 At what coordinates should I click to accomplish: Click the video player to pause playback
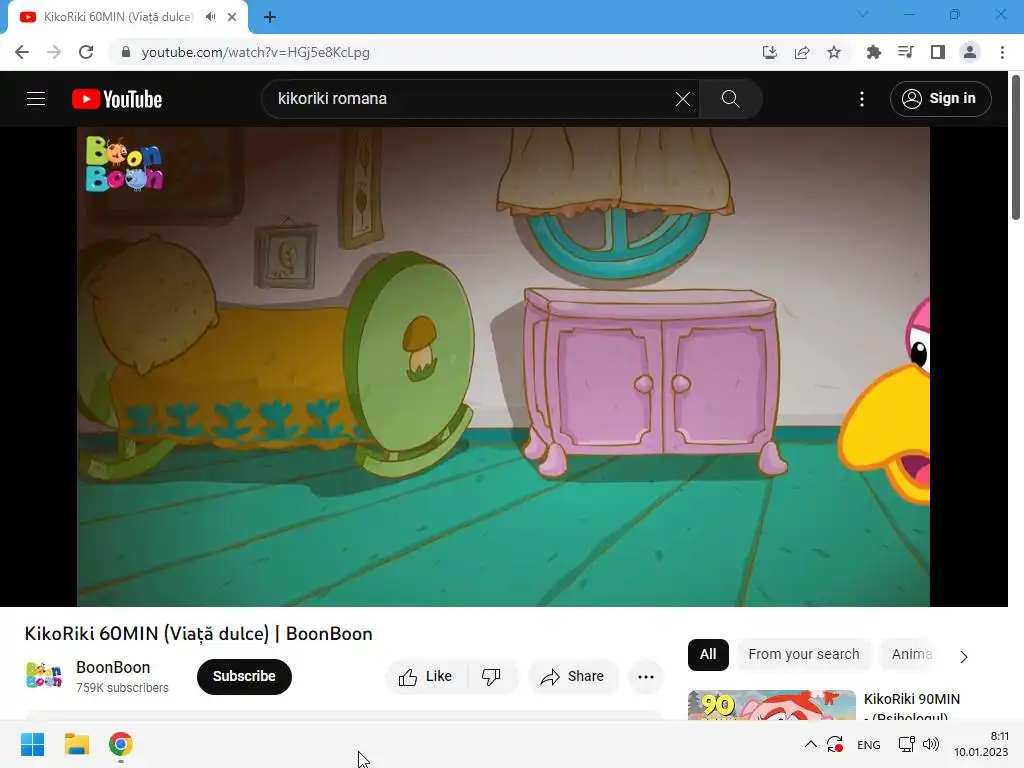503,366
